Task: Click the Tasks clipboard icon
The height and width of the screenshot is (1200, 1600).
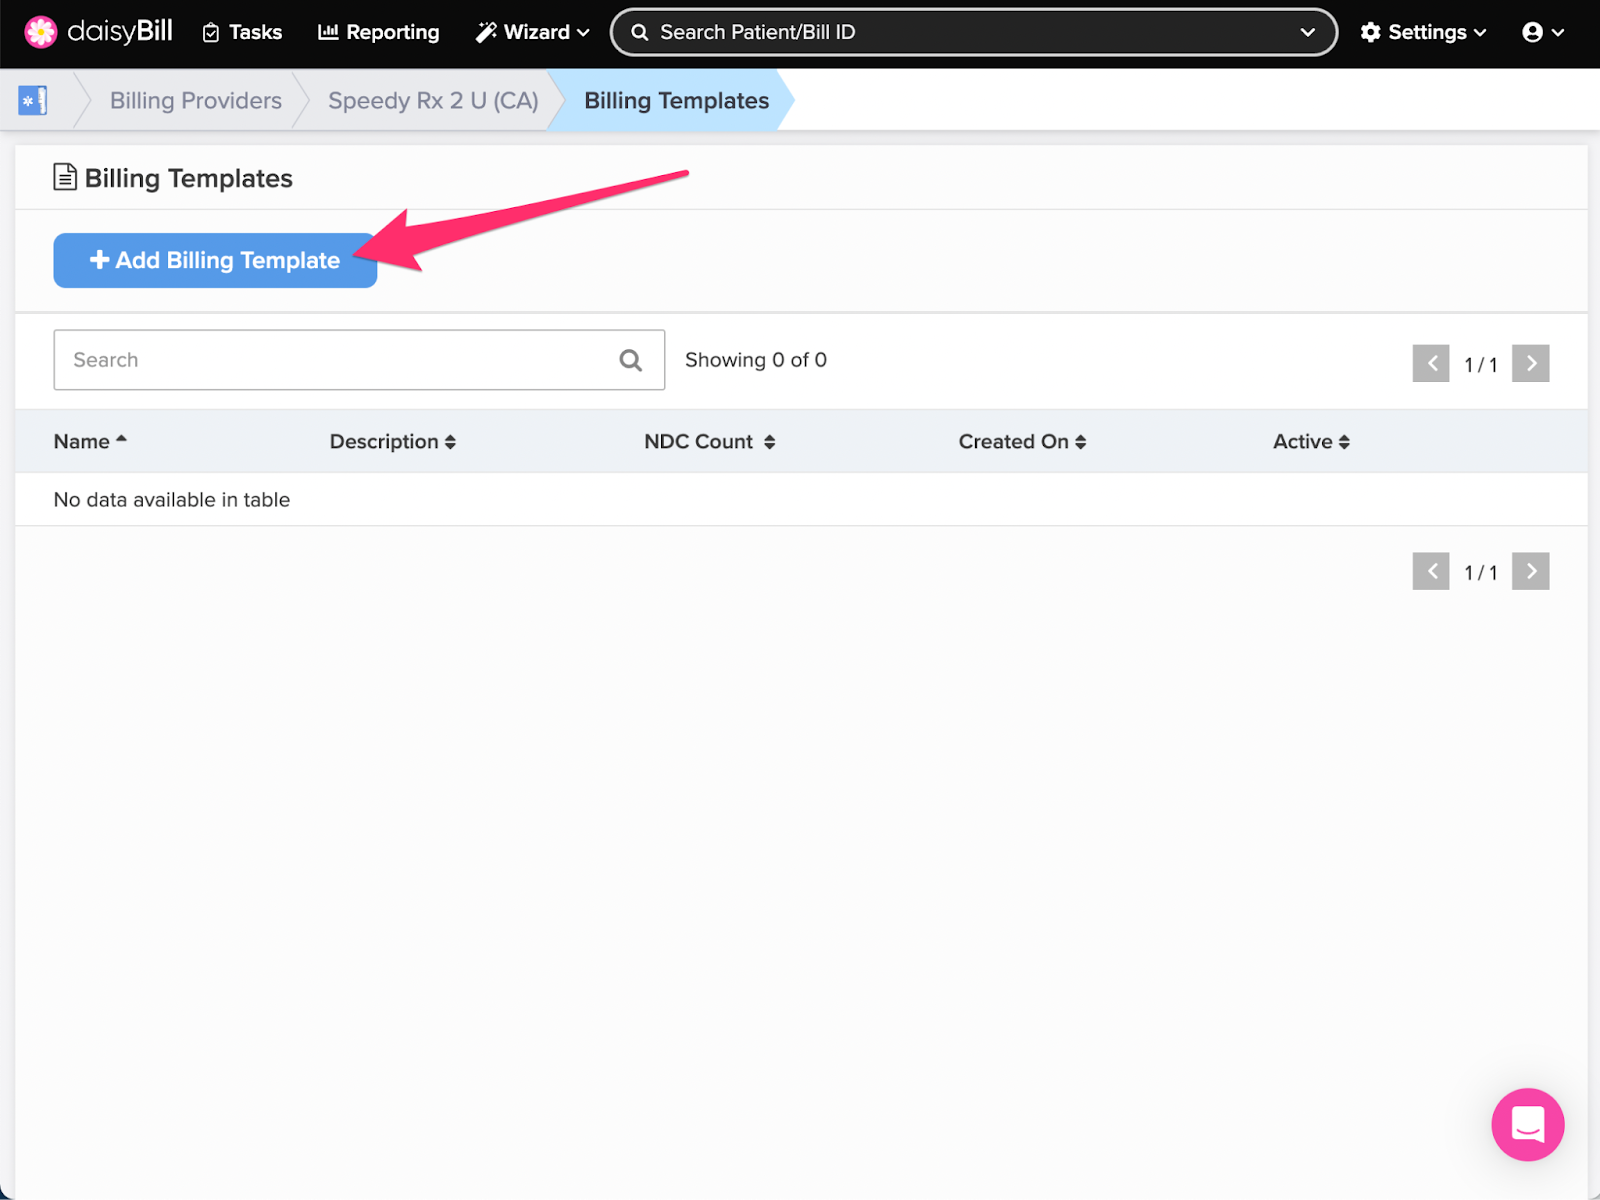Action: (211, 33)
